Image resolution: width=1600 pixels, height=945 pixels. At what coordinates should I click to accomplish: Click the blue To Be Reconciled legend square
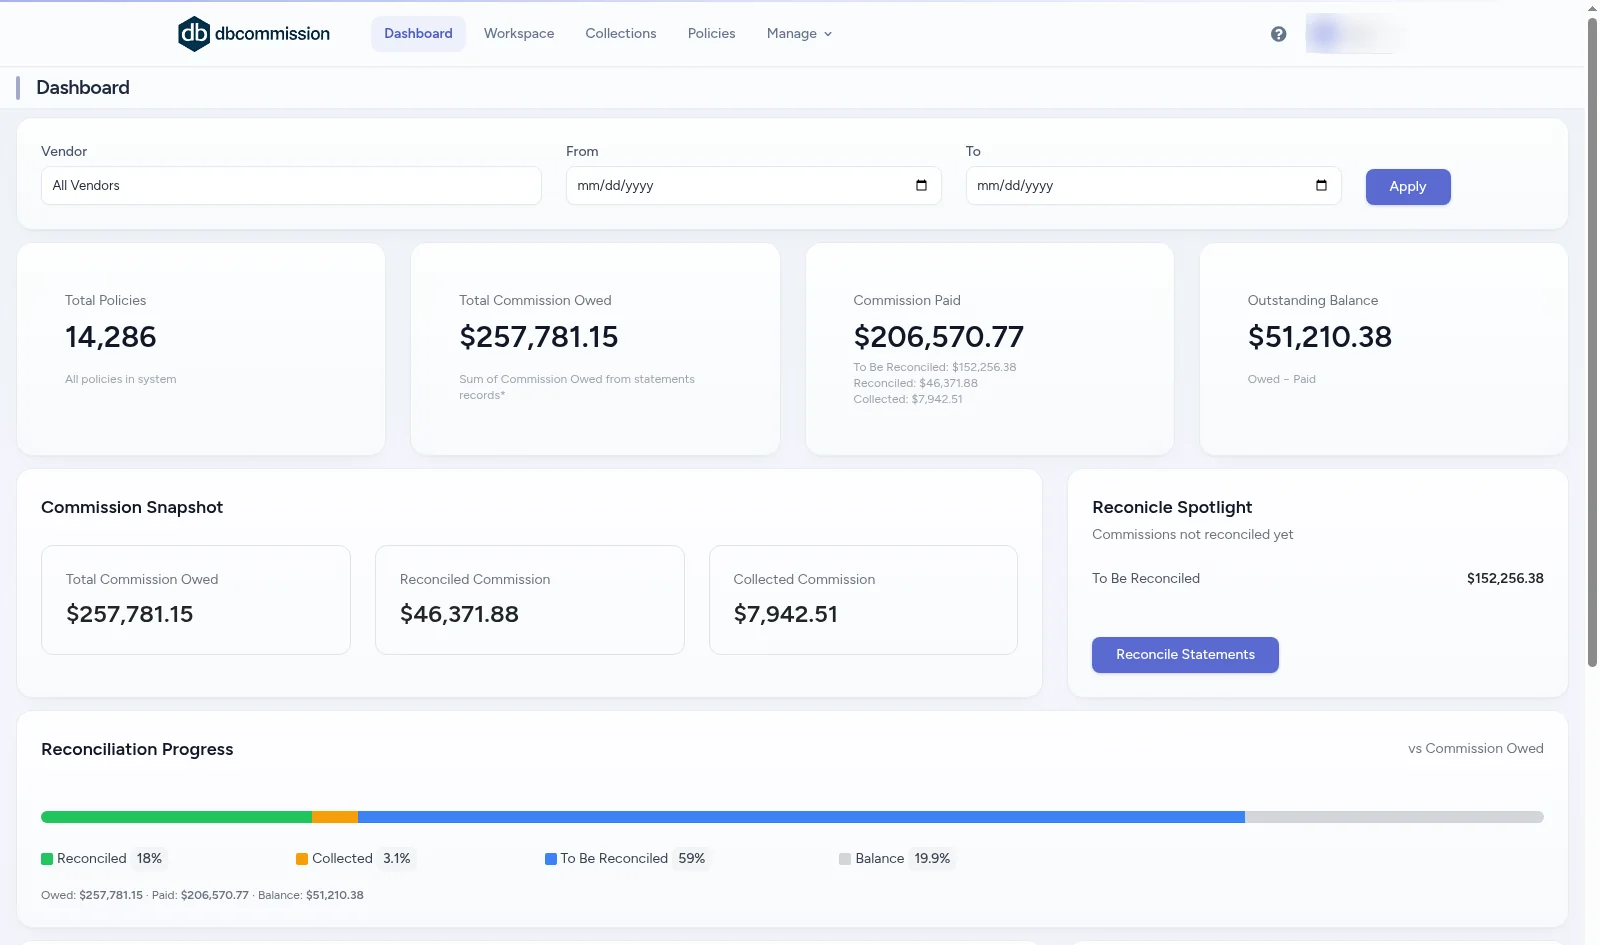click(x=551, y=859)
